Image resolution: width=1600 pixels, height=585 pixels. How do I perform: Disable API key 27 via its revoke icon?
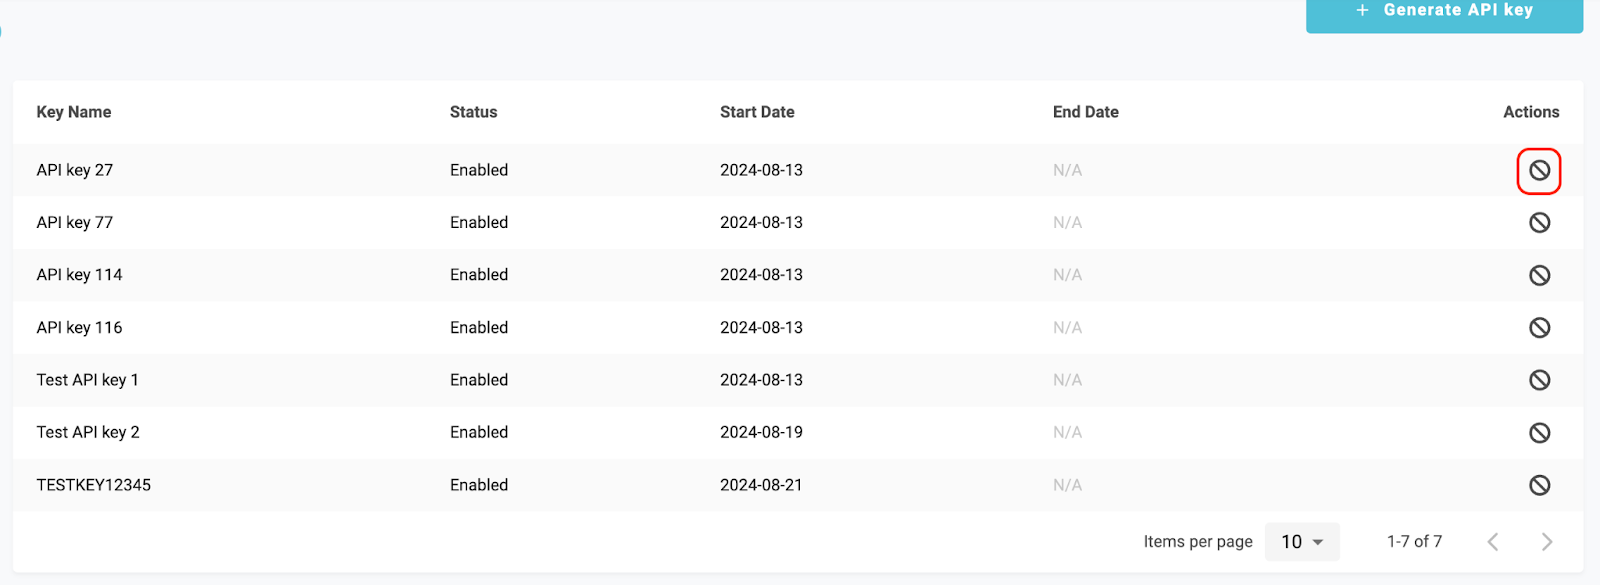1539,171
